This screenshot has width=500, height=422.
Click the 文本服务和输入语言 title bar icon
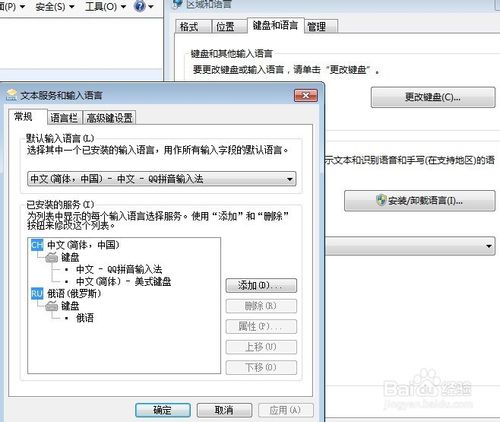tap(12, 95)
